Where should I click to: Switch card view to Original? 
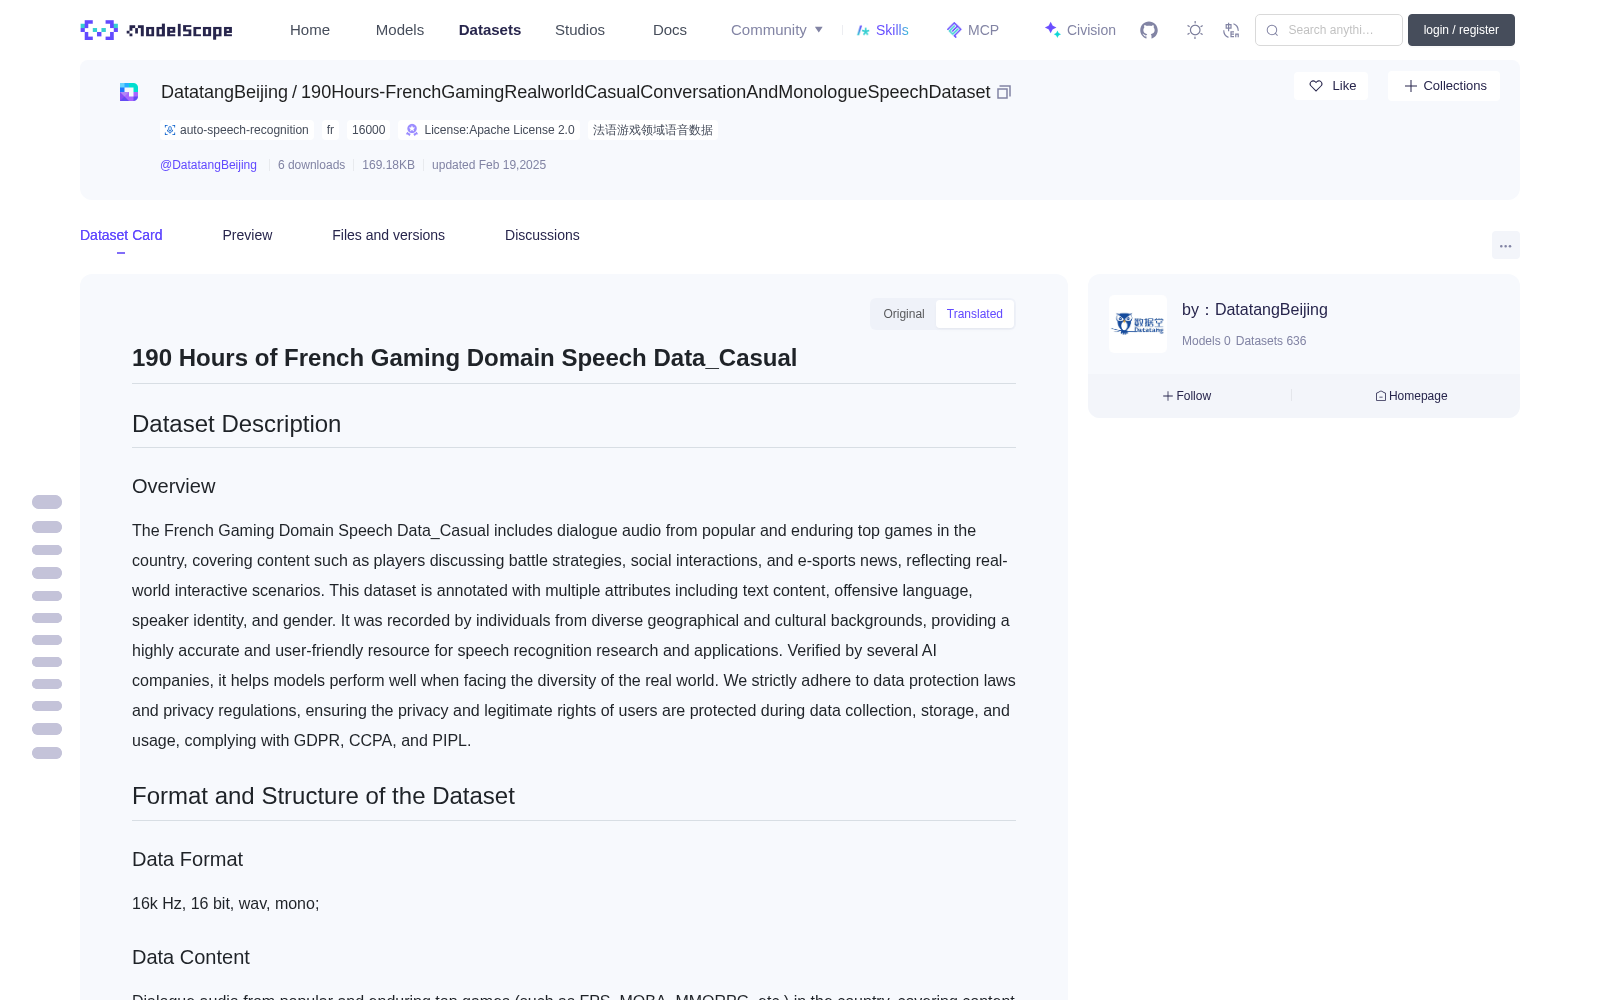[904, 314]
